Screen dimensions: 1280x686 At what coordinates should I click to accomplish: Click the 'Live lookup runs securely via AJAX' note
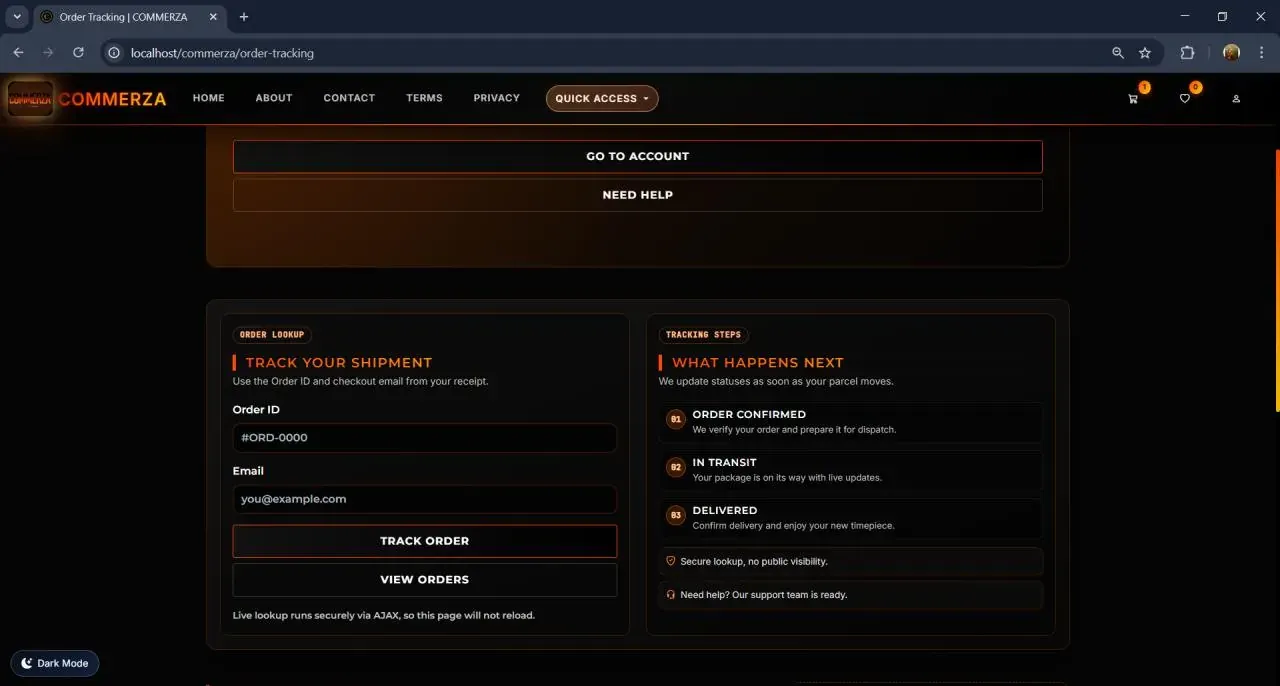(384, 615)
